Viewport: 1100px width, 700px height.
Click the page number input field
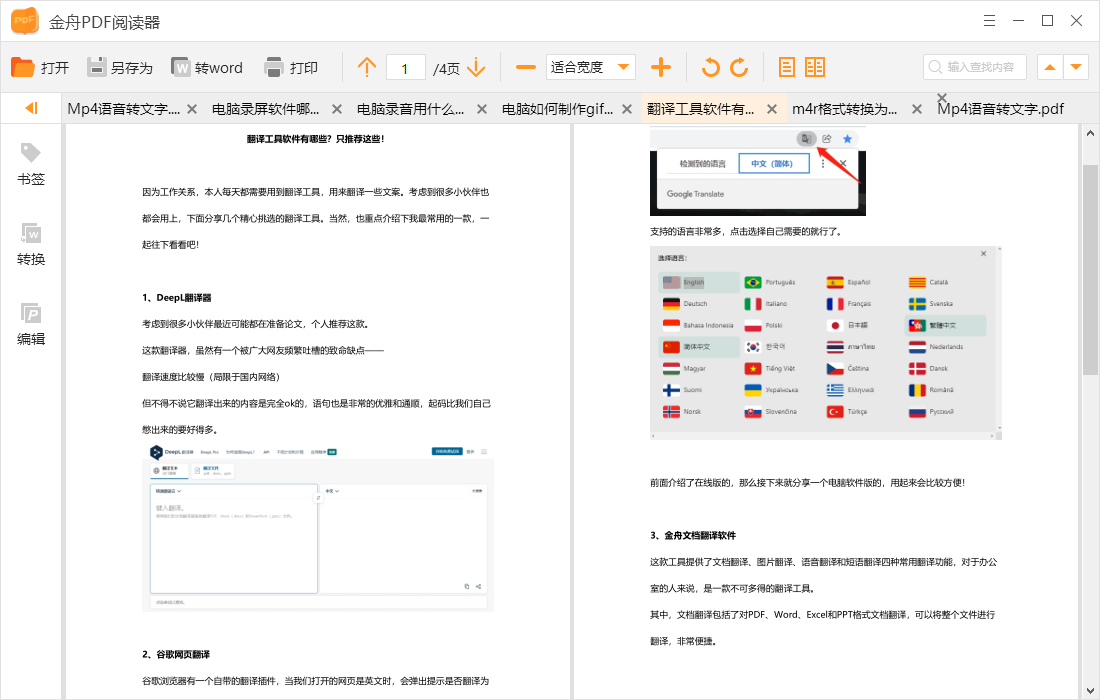(405, 68)
